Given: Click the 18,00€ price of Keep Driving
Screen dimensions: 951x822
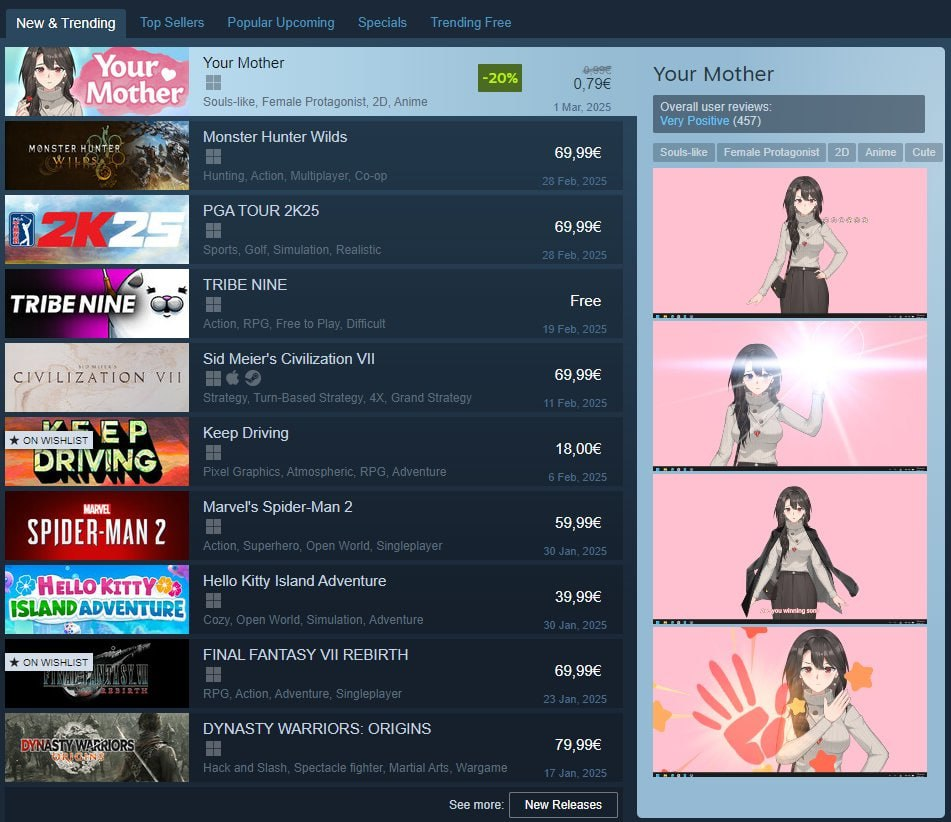Looking at the screenshot, I should coord(578,449).
